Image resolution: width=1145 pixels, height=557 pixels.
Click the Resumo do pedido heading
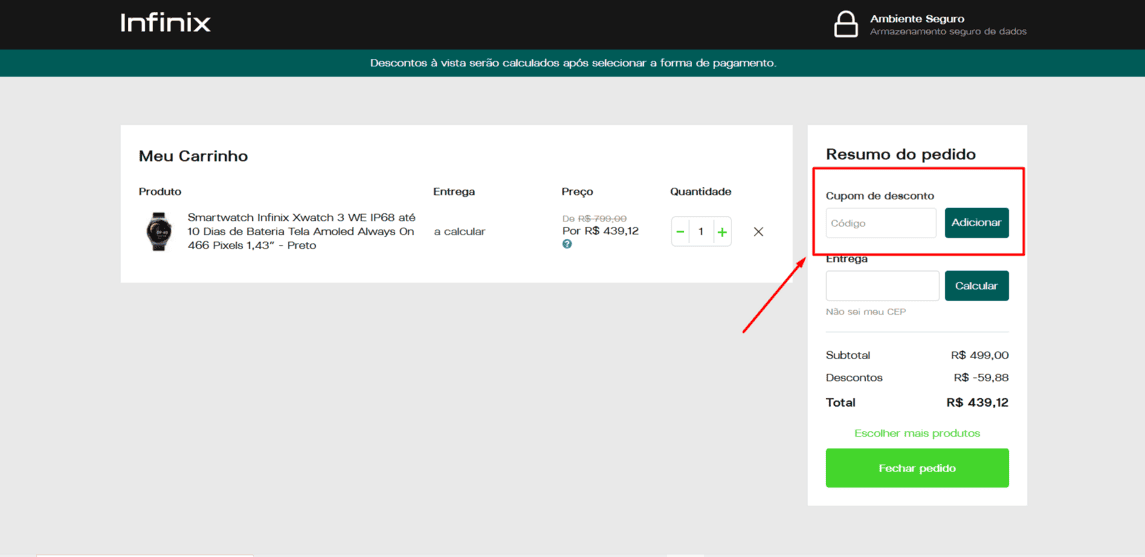900,154
